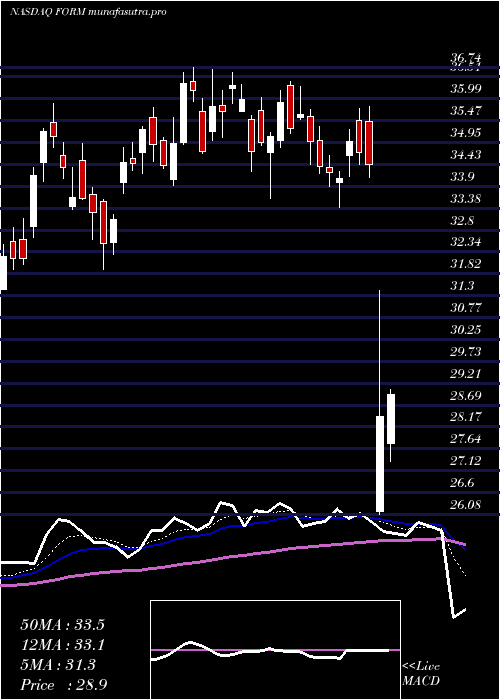Open the MACD inset chart panel
This screenshot has width=500, height=700.
(275, 650)
